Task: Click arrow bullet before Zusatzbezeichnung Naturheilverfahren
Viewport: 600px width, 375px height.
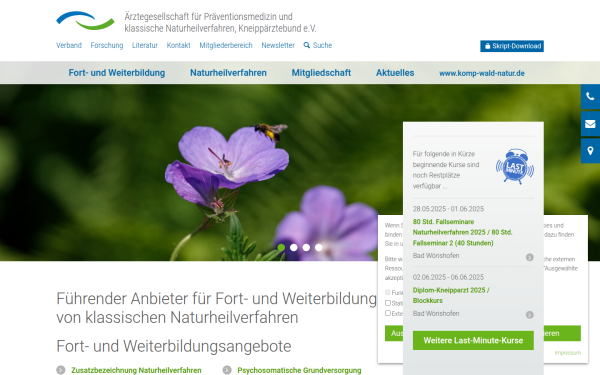Action: 60,370
